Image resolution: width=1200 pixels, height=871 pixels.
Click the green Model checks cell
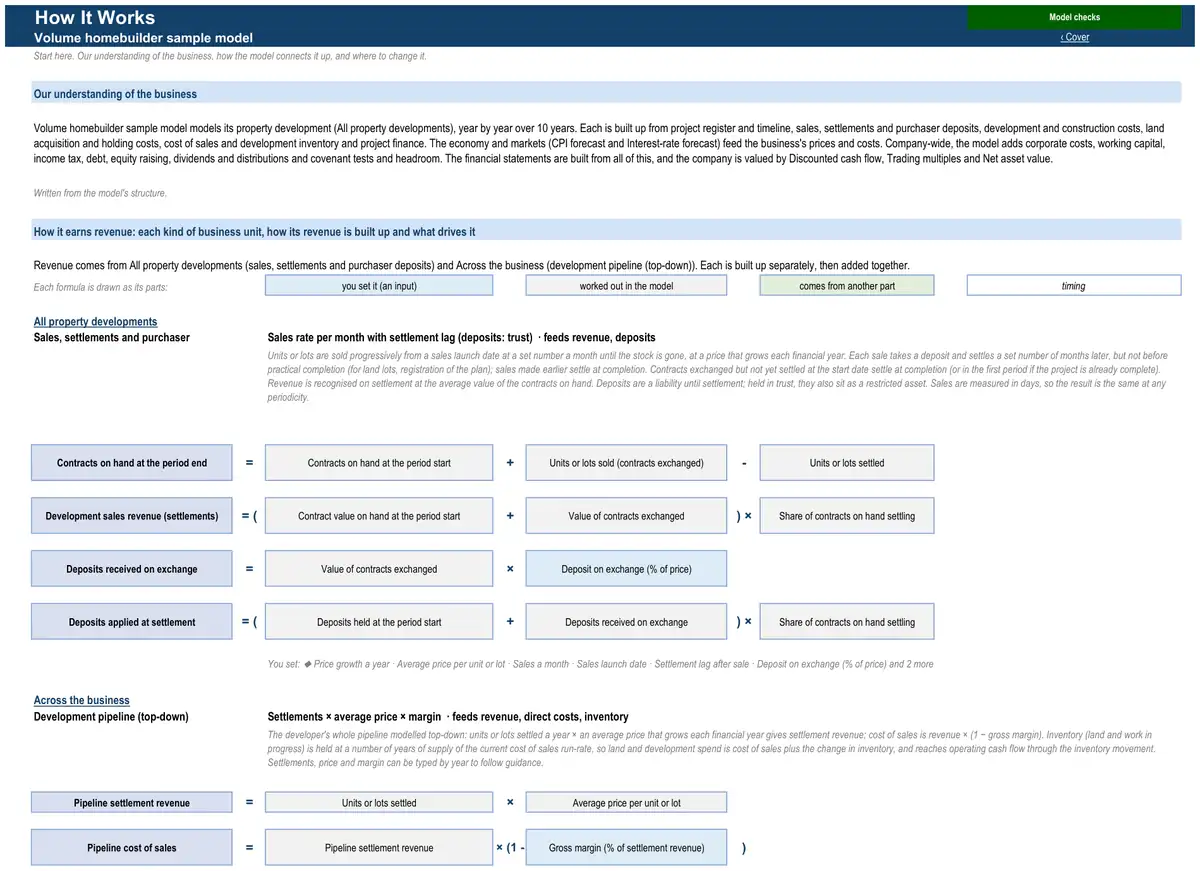click(x=1074, y=17)
